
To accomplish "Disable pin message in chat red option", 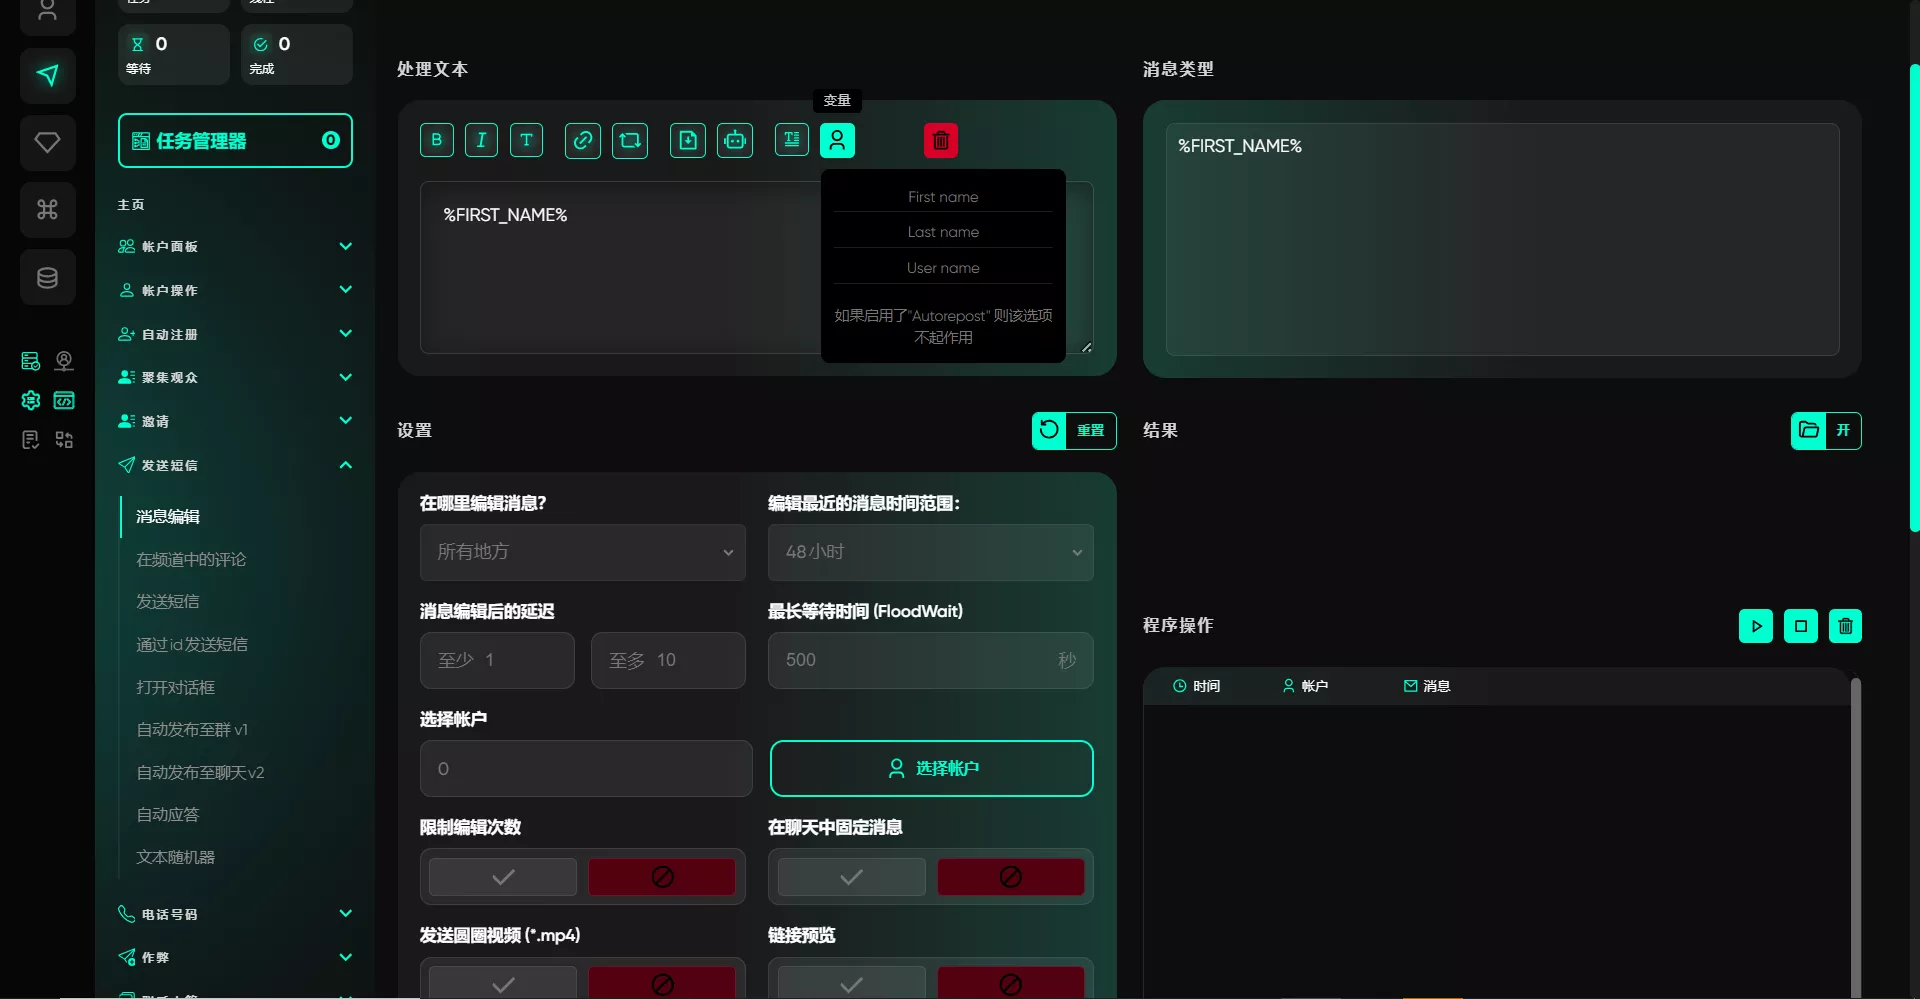I will coord(1011,877).
